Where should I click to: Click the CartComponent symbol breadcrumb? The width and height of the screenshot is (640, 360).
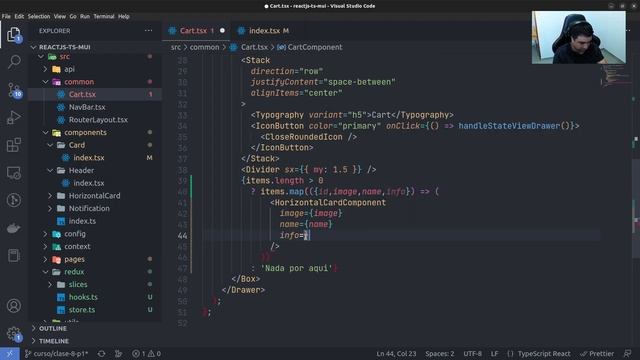(x=310, y=47)
